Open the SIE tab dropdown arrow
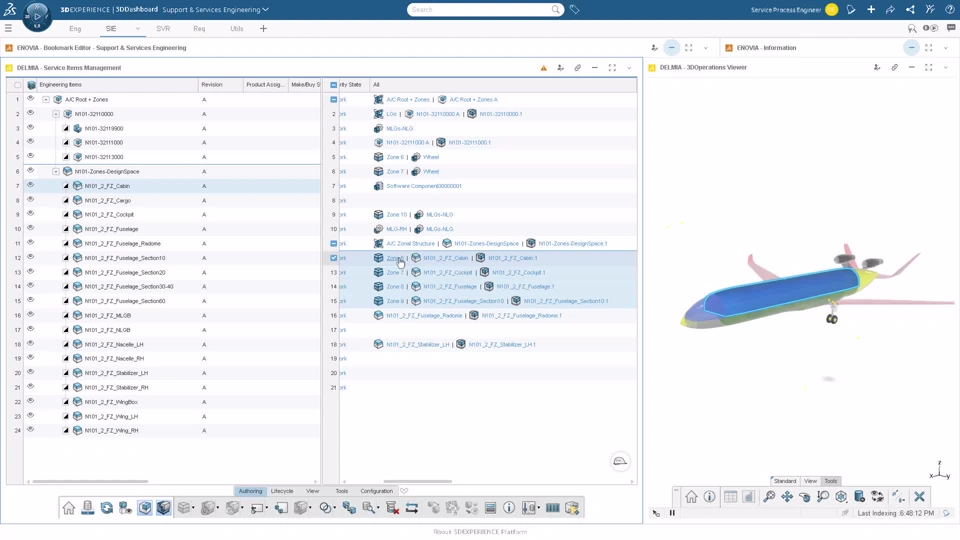960x540 pixels. click(x=137, y=29)
